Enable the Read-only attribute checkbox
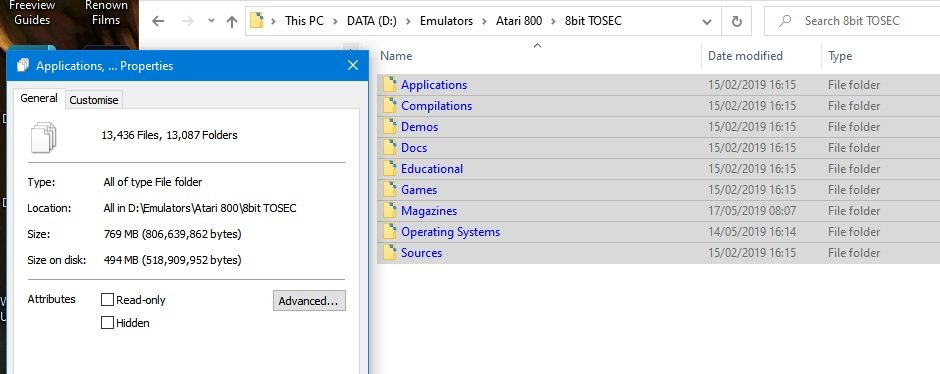Viewport: 940px width, 374px height. (107, 300)
